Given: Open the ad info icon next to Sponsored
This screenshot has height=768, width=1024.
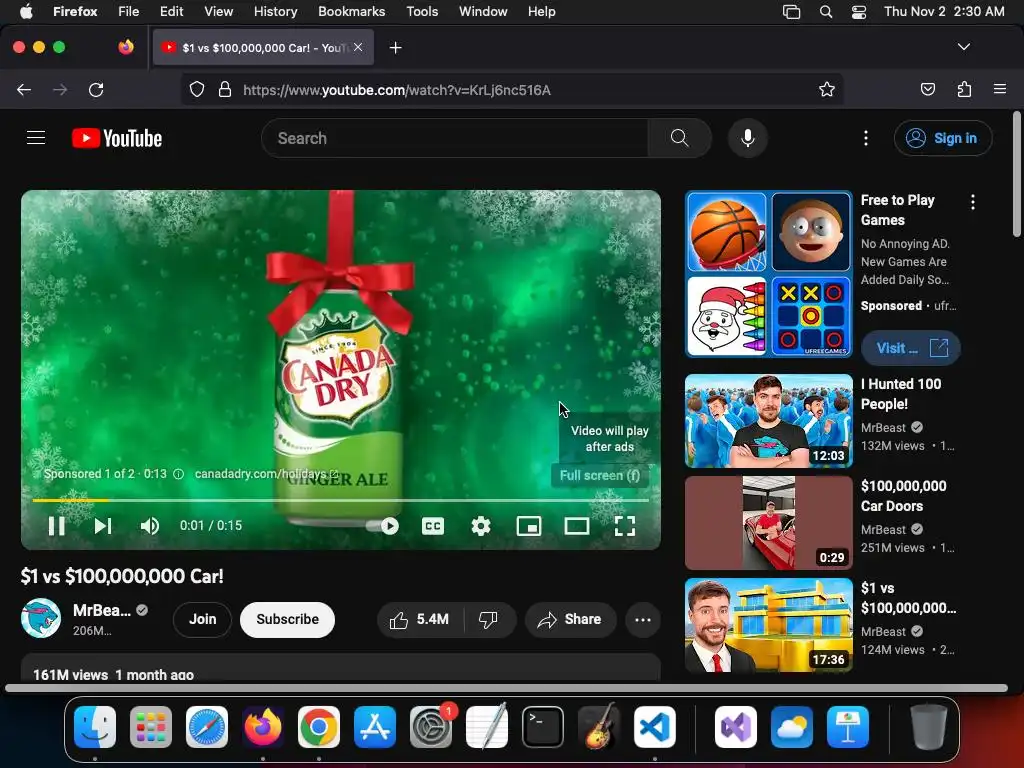Looking at the screenshot, I should (178, 474).
